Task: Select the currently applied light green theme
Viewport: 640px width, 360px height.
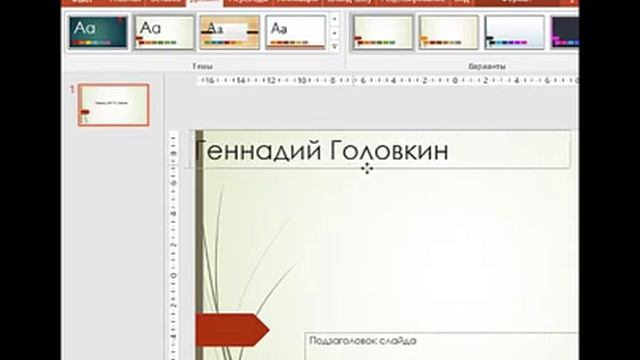Action: [164, 32]
